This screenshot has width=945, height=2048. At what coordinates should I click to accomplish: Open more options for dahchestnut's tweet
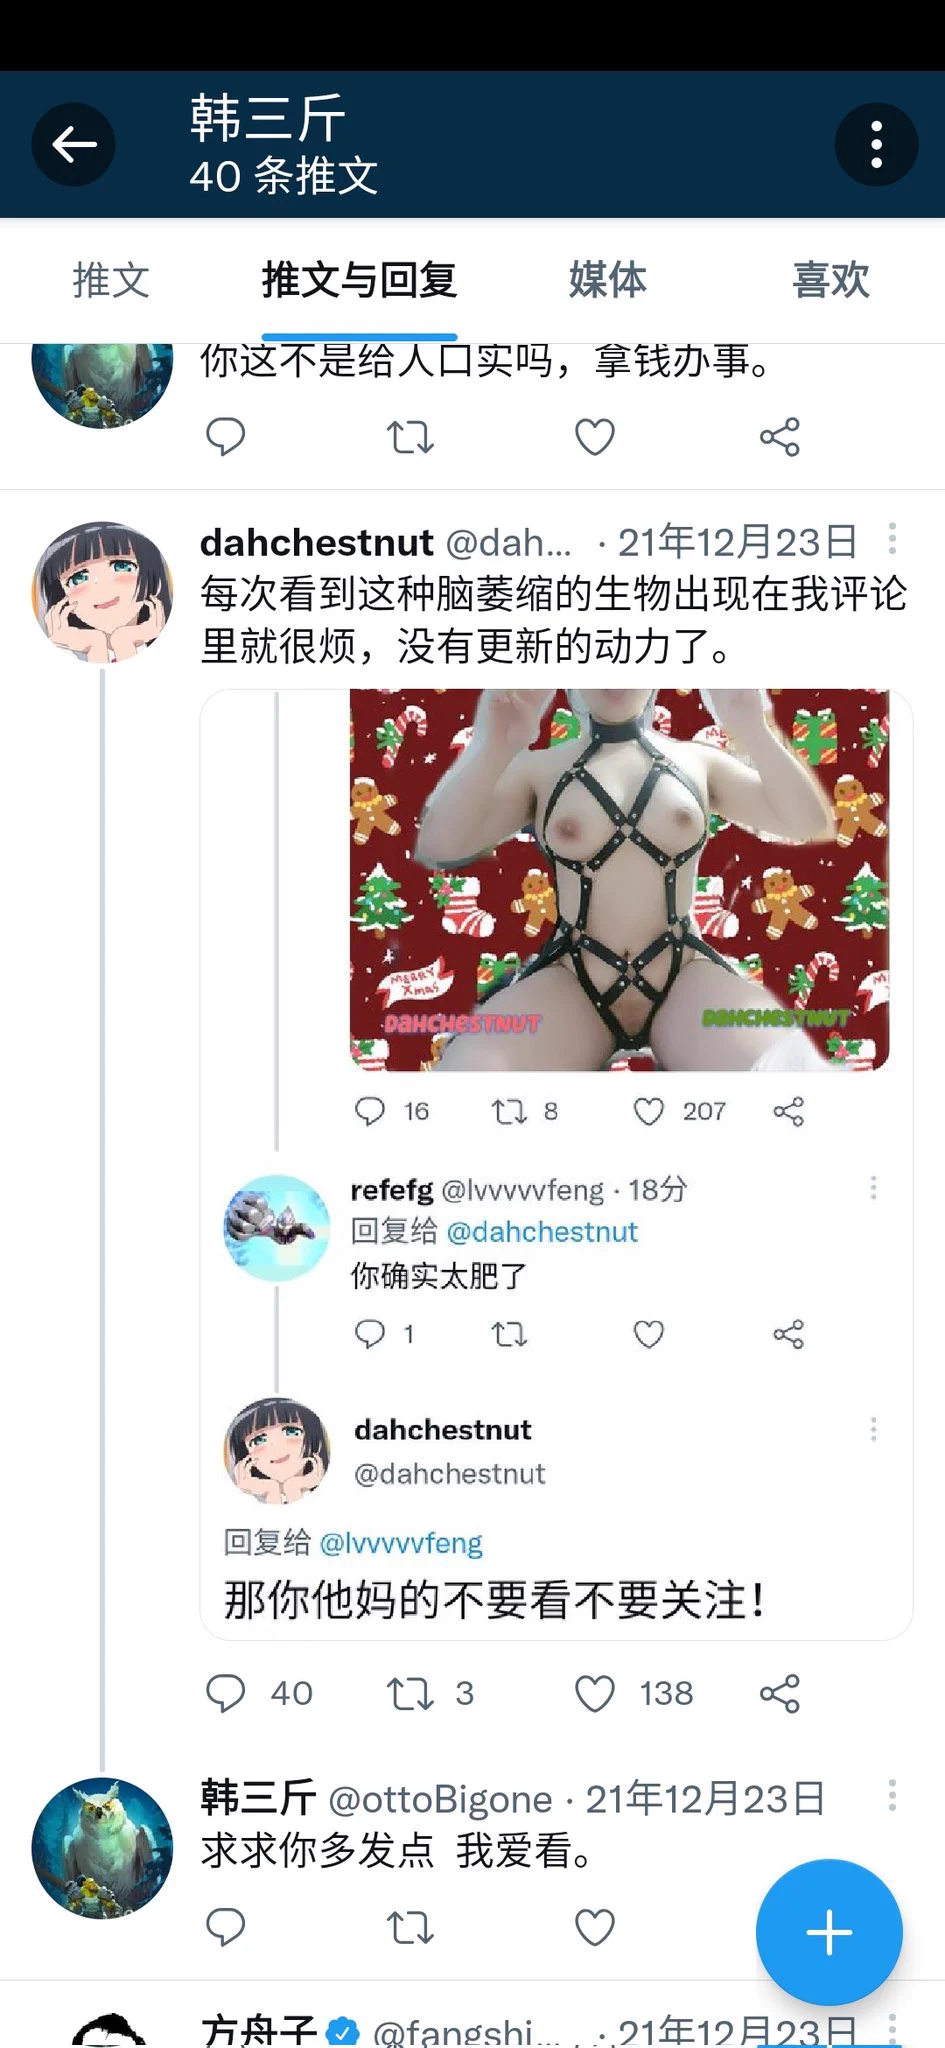click(x=892, y=540)
